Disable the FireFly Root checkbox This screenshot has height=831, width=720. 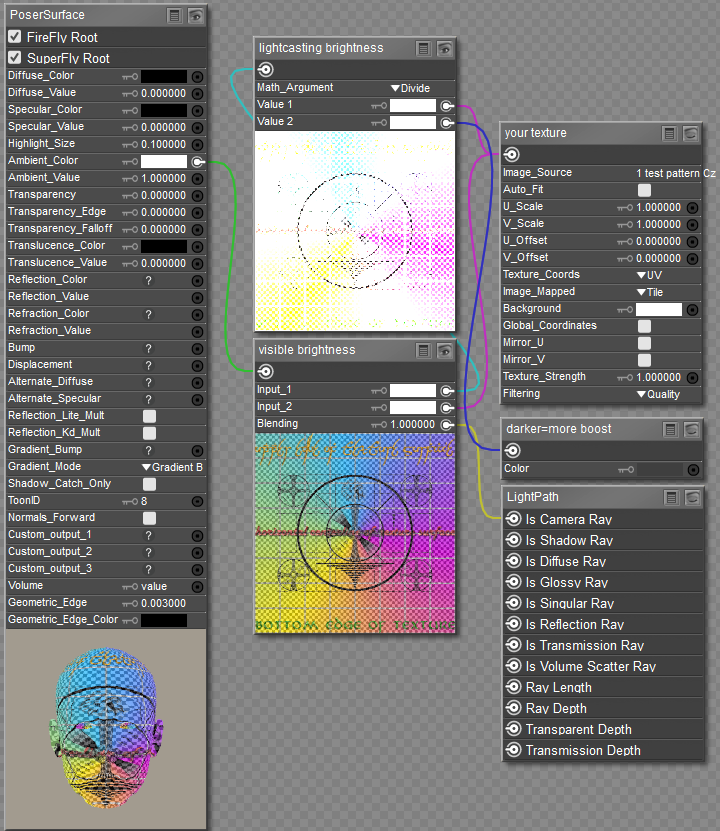(15, 37)
